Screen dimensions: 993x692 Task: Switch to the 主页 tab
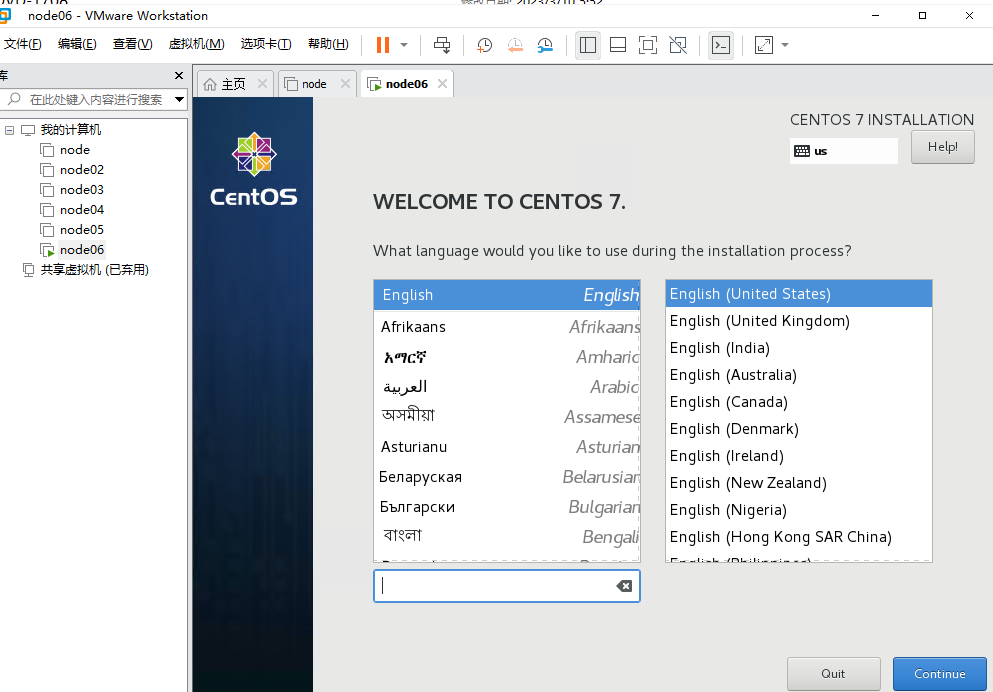[232, 83]
